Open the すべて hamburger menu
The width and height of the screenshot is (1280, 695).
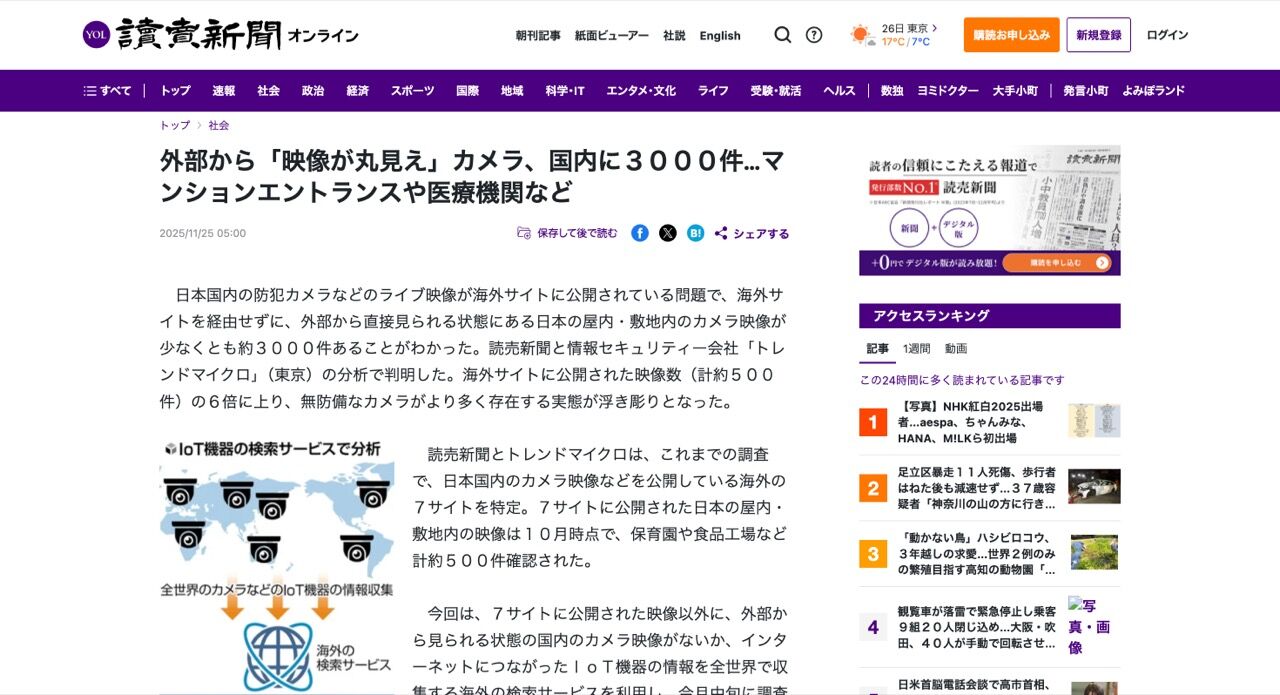pyautogui.click(x=107, y=91)
